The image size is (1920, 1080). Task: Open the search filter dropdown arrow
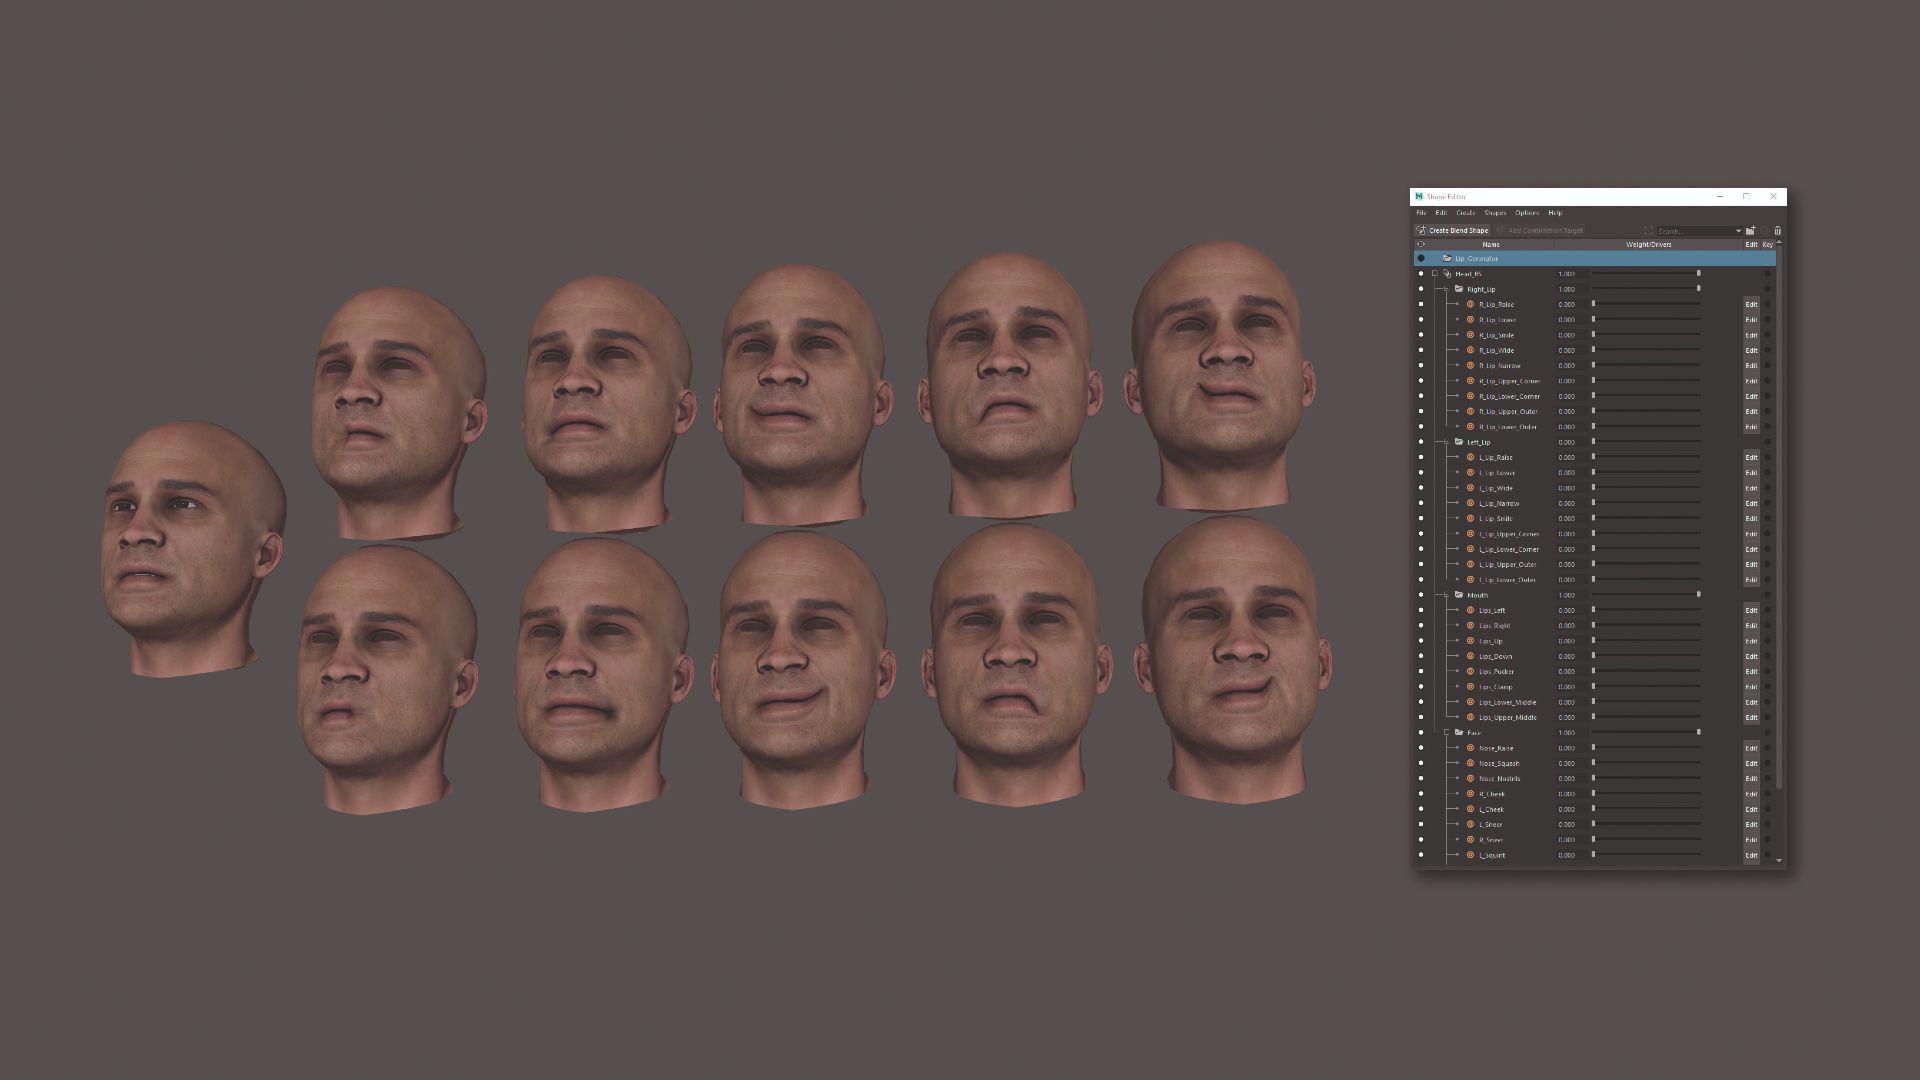1738,231
